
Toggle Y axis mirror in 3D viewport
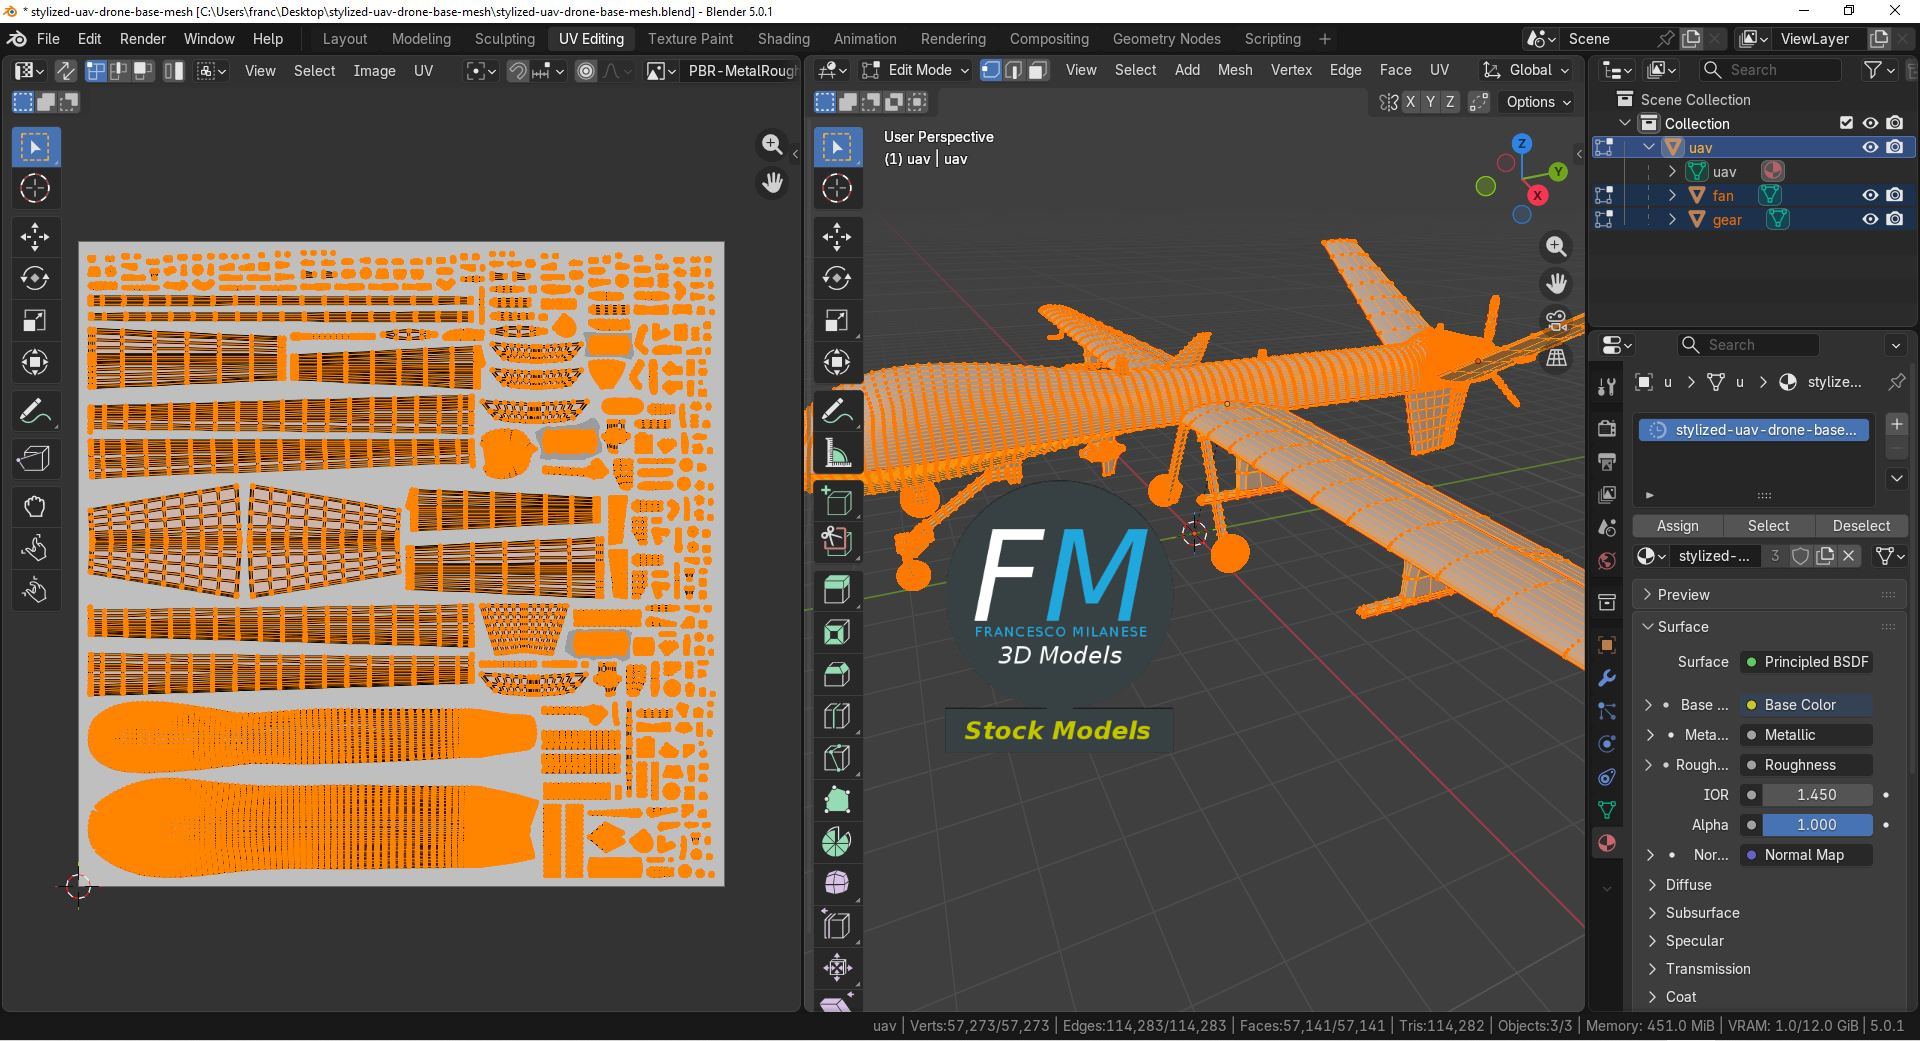1430,102
